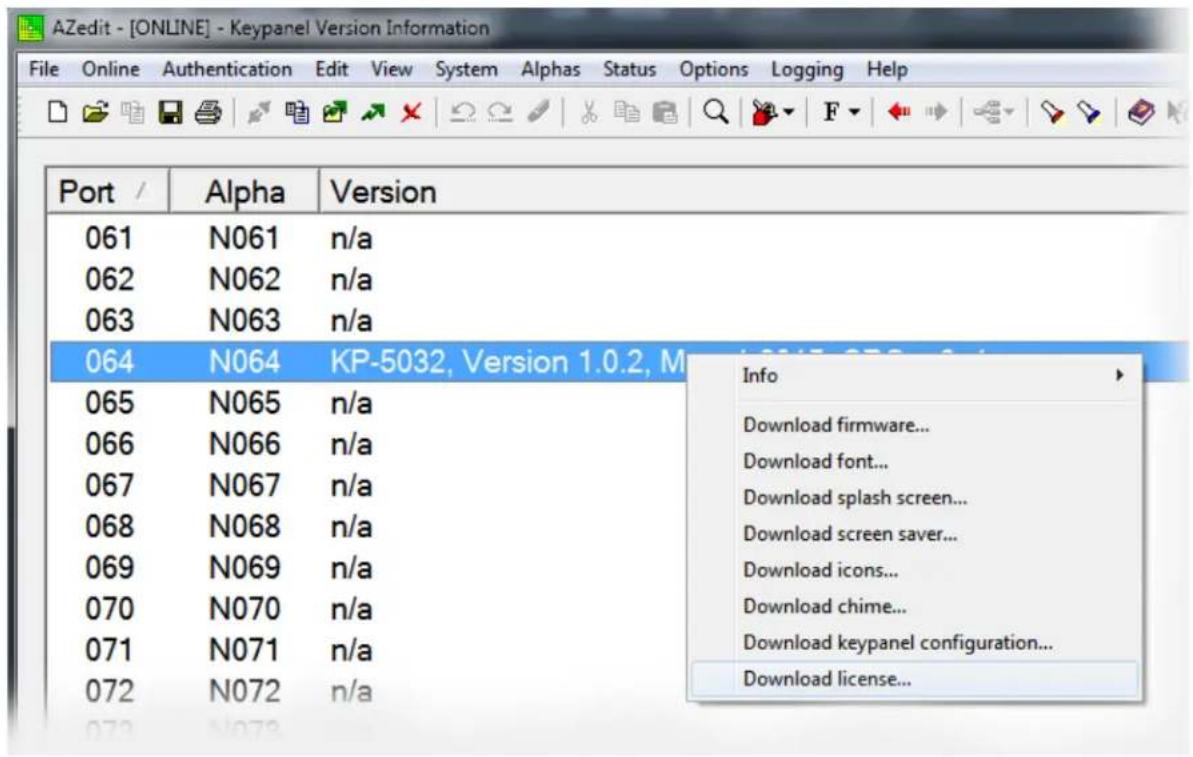
Task: Click the Save floppy disk icon
Action: pyautogui.click(x=170, y=113)
